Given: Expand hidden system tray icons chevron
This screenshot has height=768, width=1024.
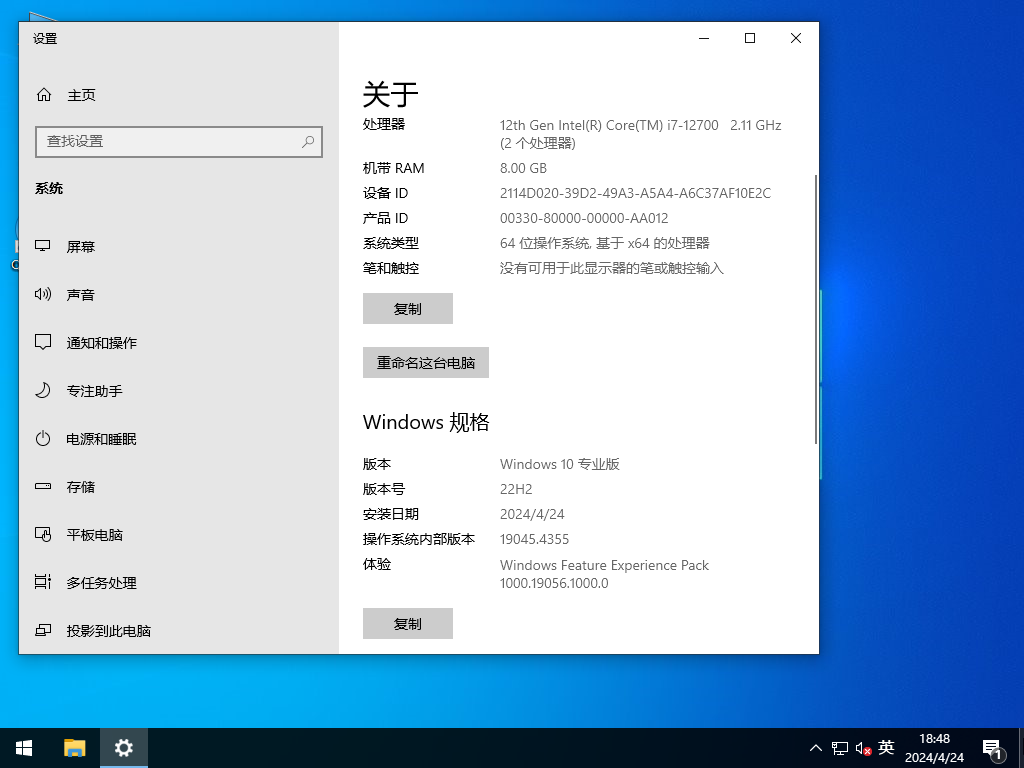Looking at the screenshot, I should [x=816, y=748].
